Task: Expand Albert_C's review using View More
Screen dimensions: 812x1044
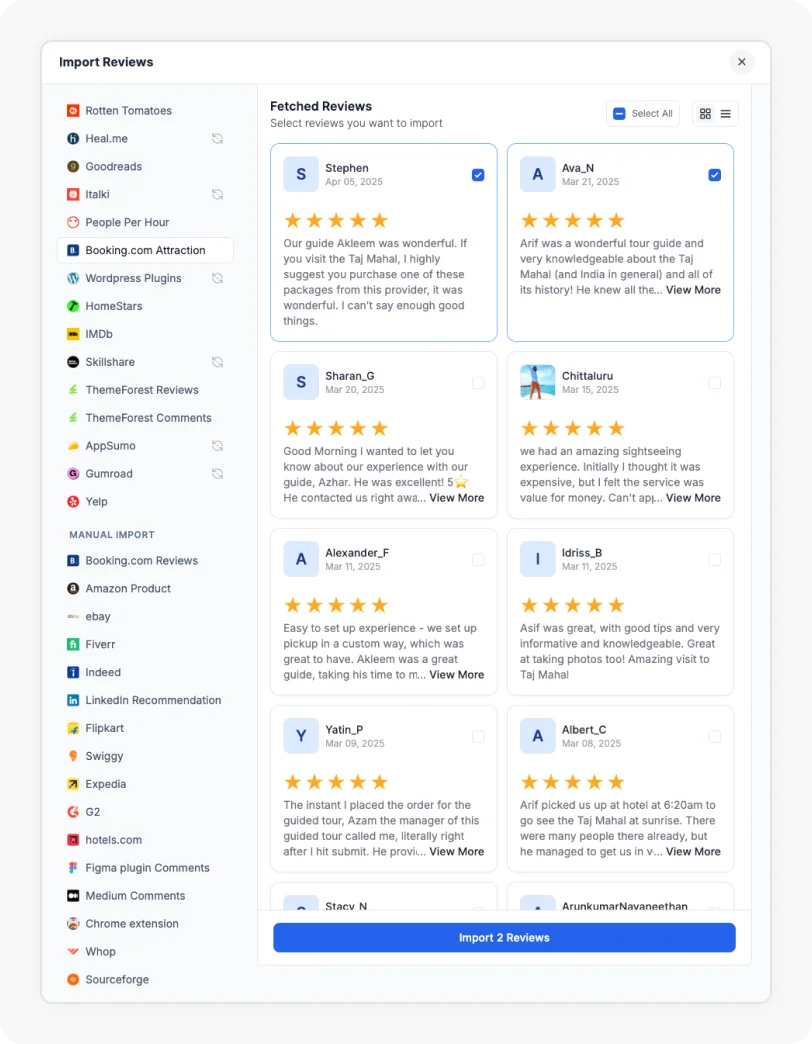Action: [x=693, y=851]
